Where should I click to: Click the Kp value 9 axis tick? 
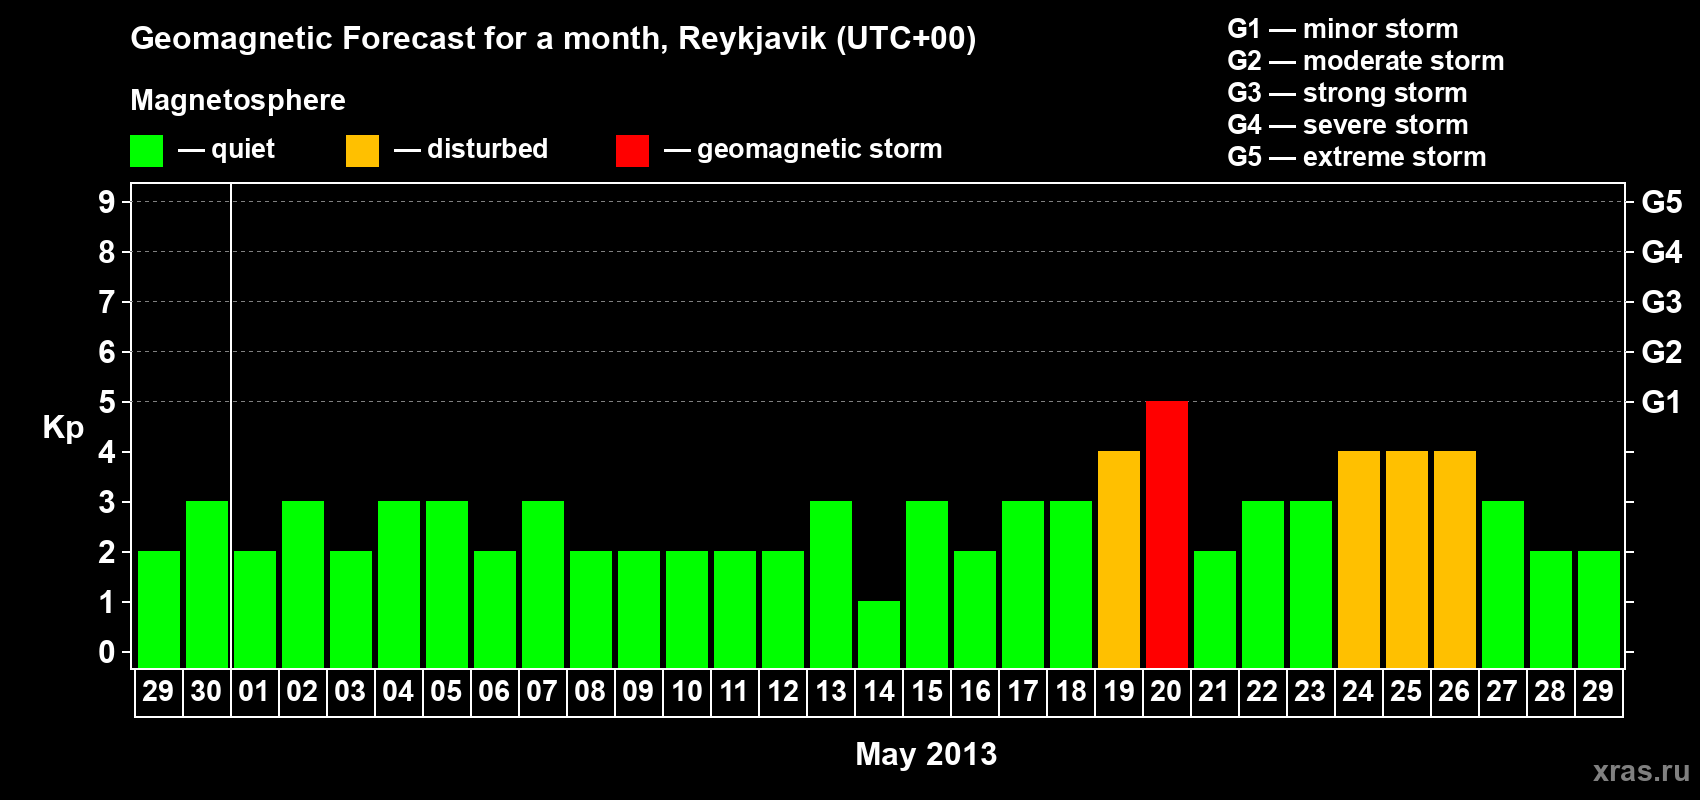coord(107,202)
